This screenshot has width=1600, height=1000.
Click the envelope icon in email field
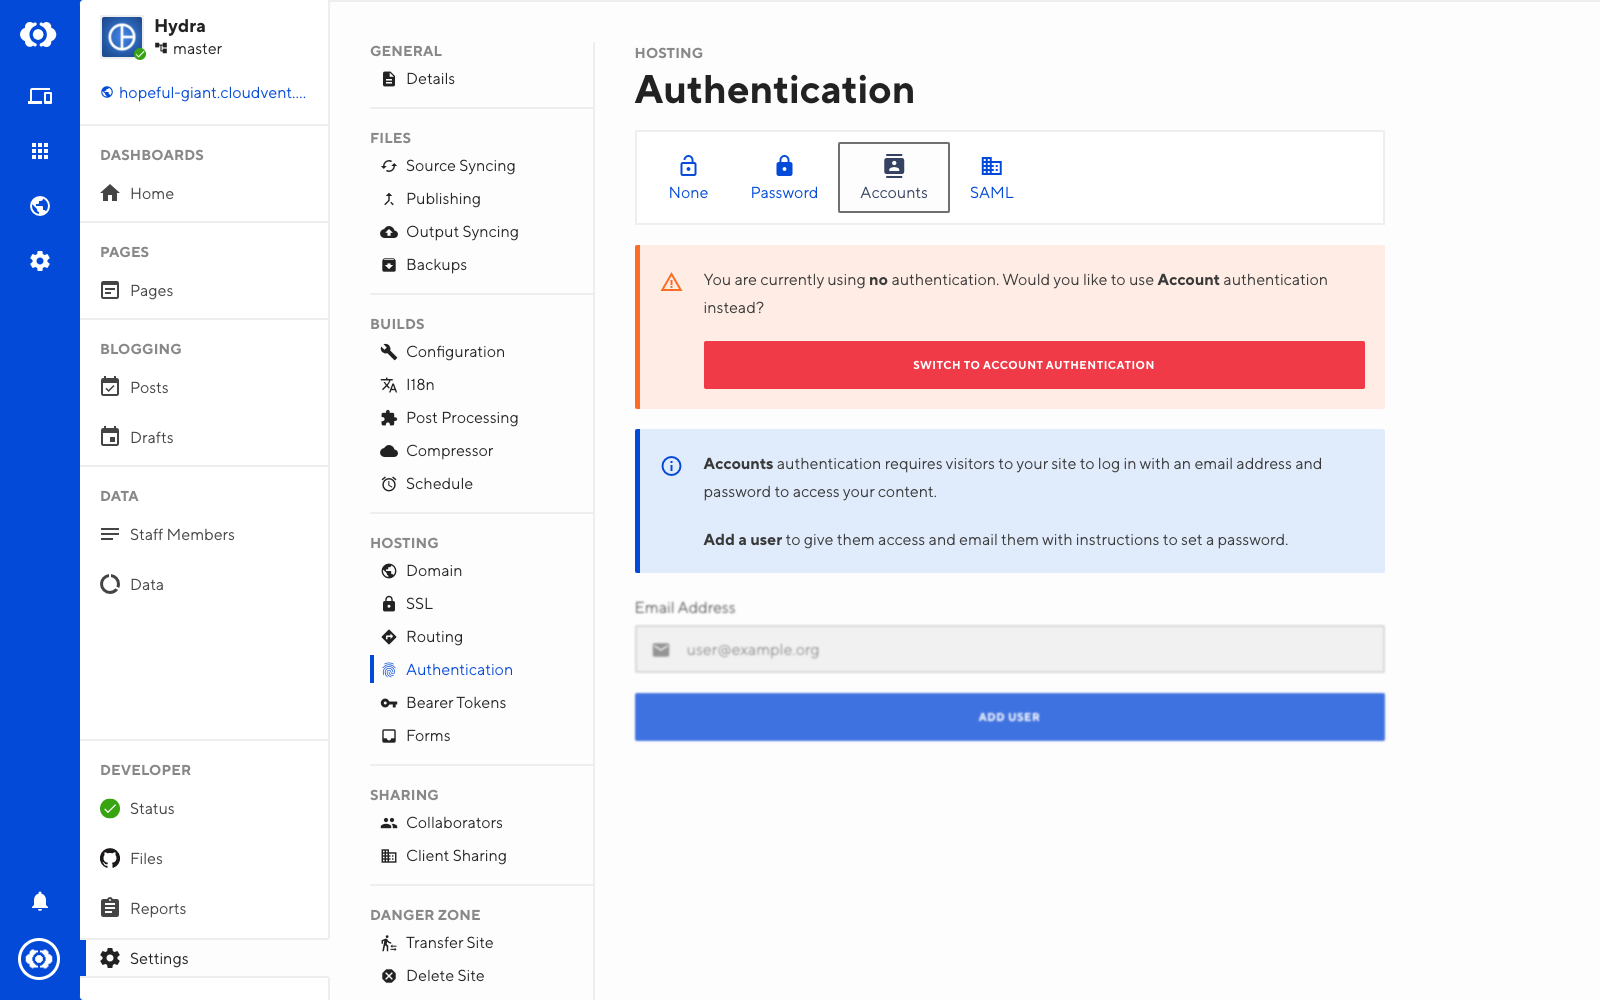pos(661,650)
